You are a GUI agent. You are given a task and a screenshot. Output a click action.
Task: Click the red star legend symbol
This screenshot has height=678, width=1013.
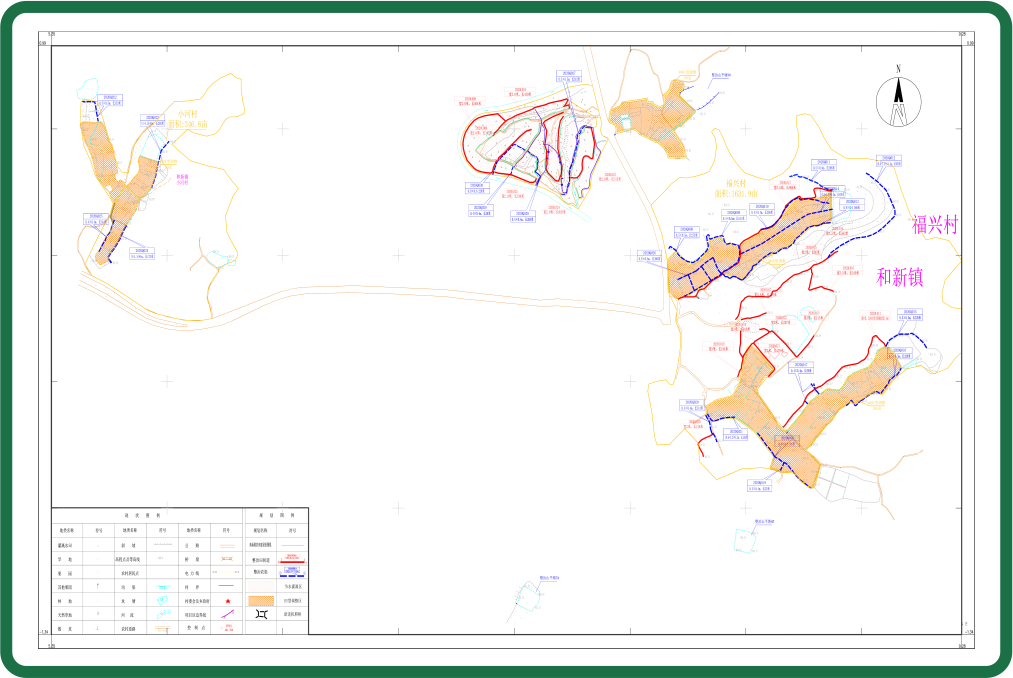(x=228, y=601)
